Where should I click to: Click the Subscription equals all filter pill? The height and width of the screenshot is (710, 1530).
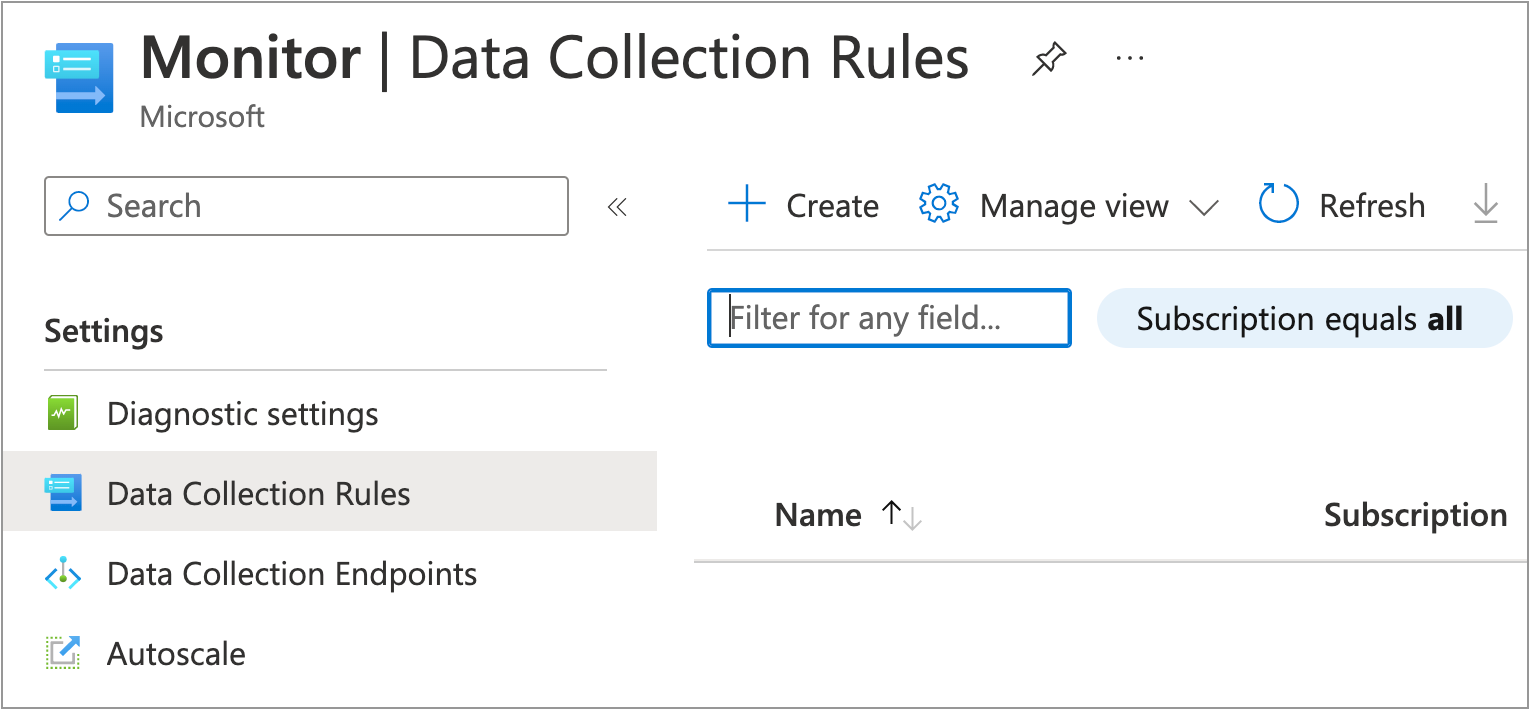pyautogui.click(x=1304, y=319)
